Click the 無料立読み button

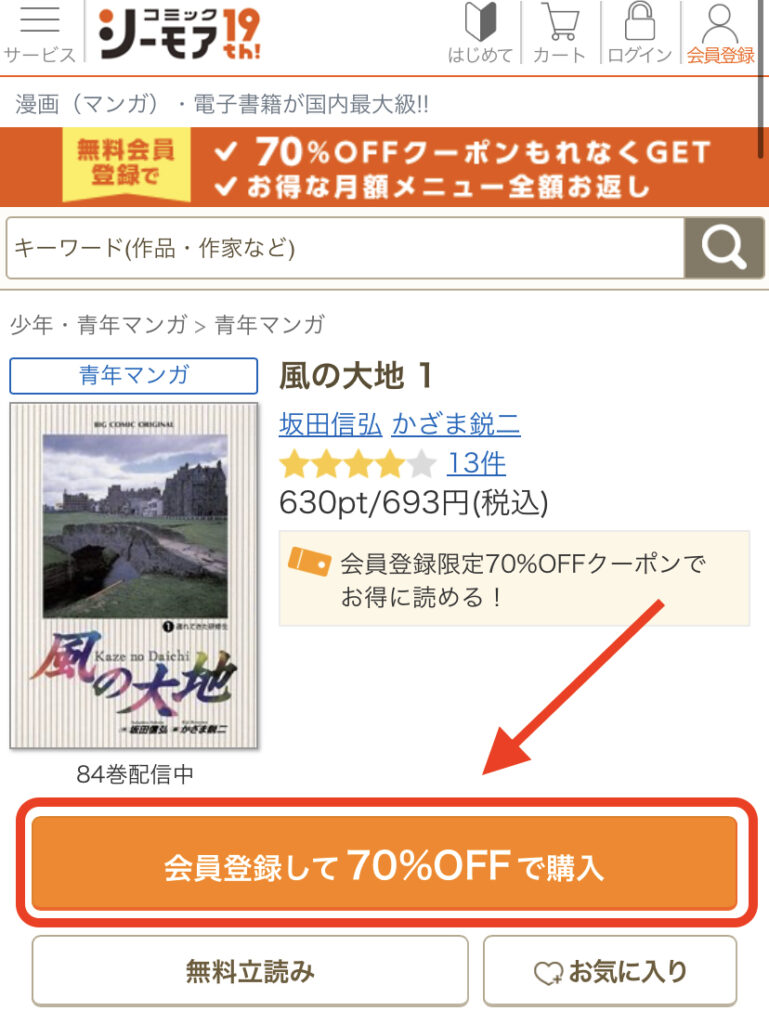pyautogui.click(x=250, y=971)
